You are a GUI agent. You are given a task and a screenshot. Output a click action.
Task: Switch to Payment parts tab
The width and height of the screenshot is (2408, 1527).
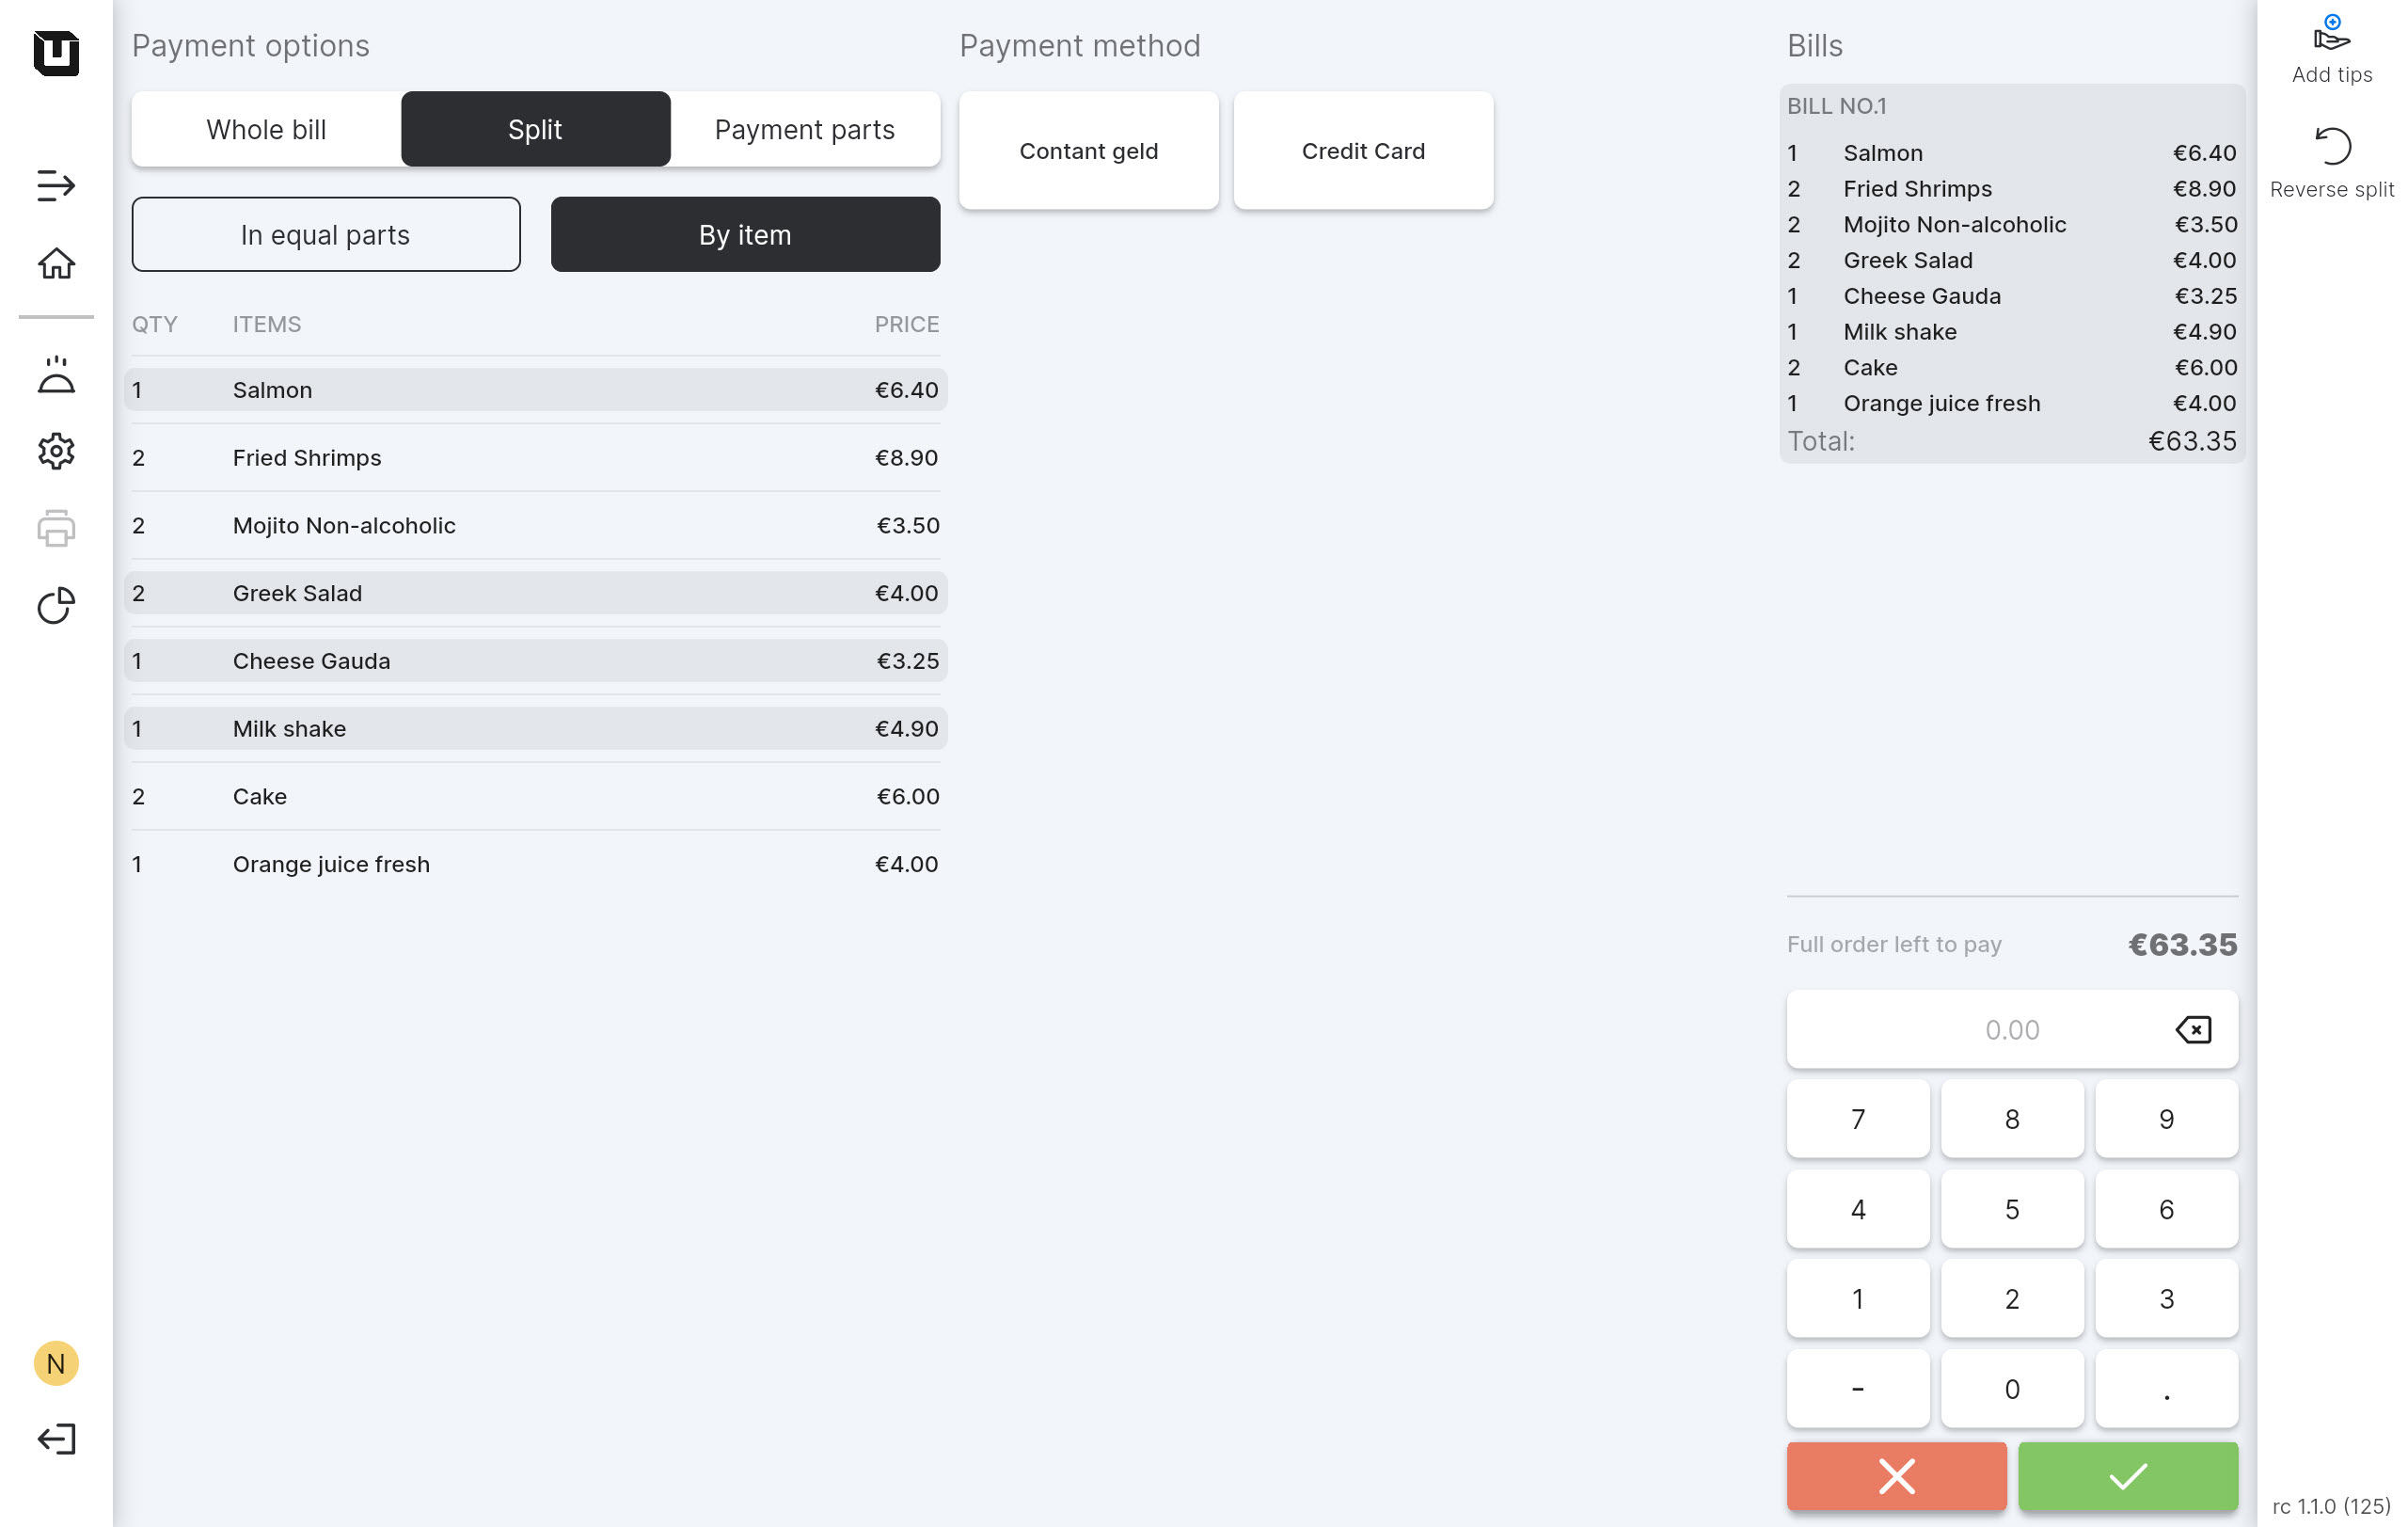[x=804, y=130]
